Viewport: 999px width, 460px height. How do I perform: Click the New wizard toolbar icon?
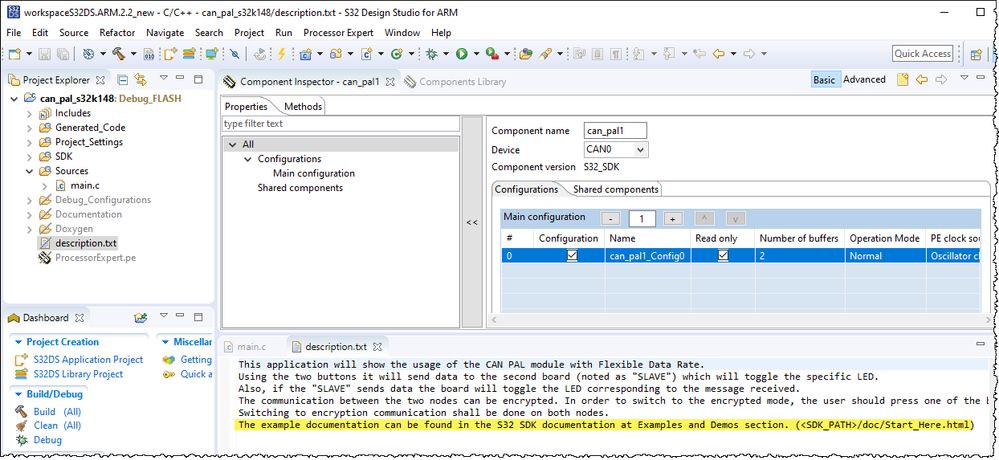15,54
